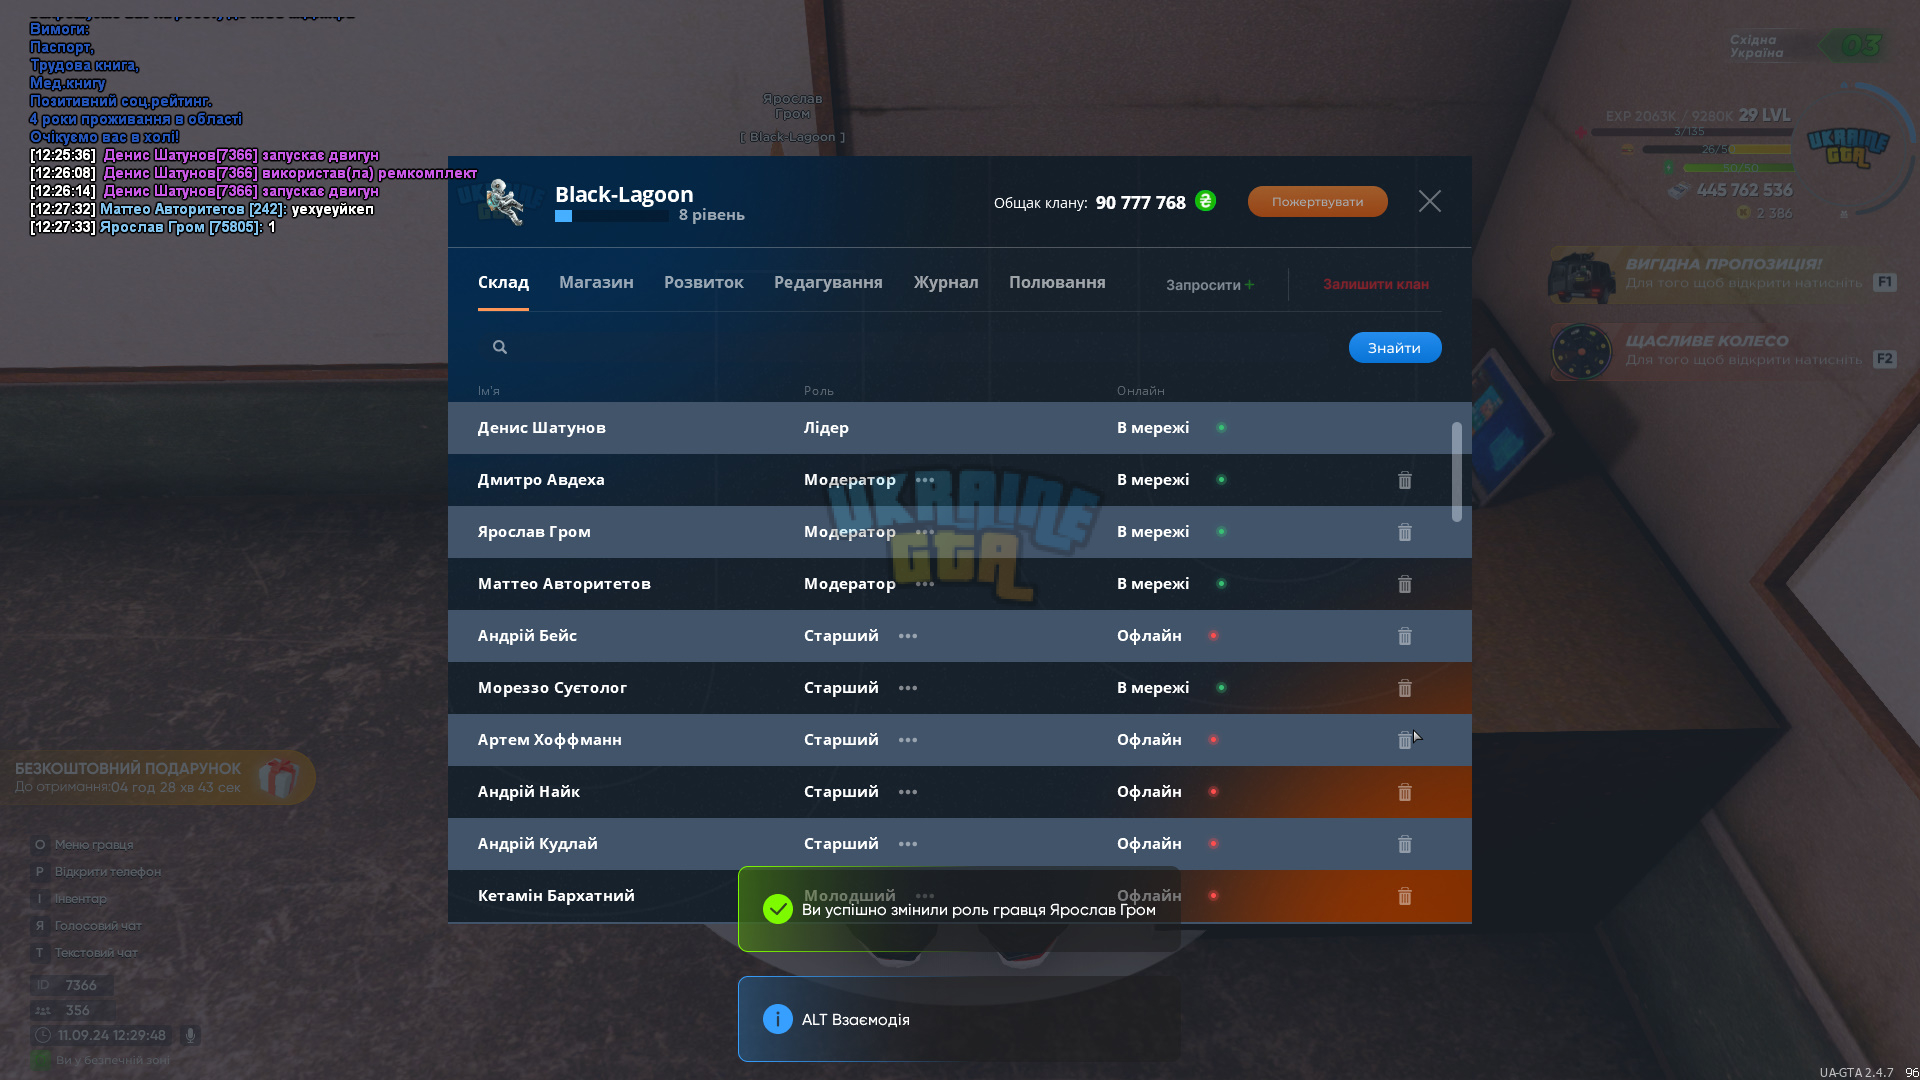The image size is (1920, 1080).
Task: Expand role menu for Андрій Бейс
Action: click(x=908, y=636)
